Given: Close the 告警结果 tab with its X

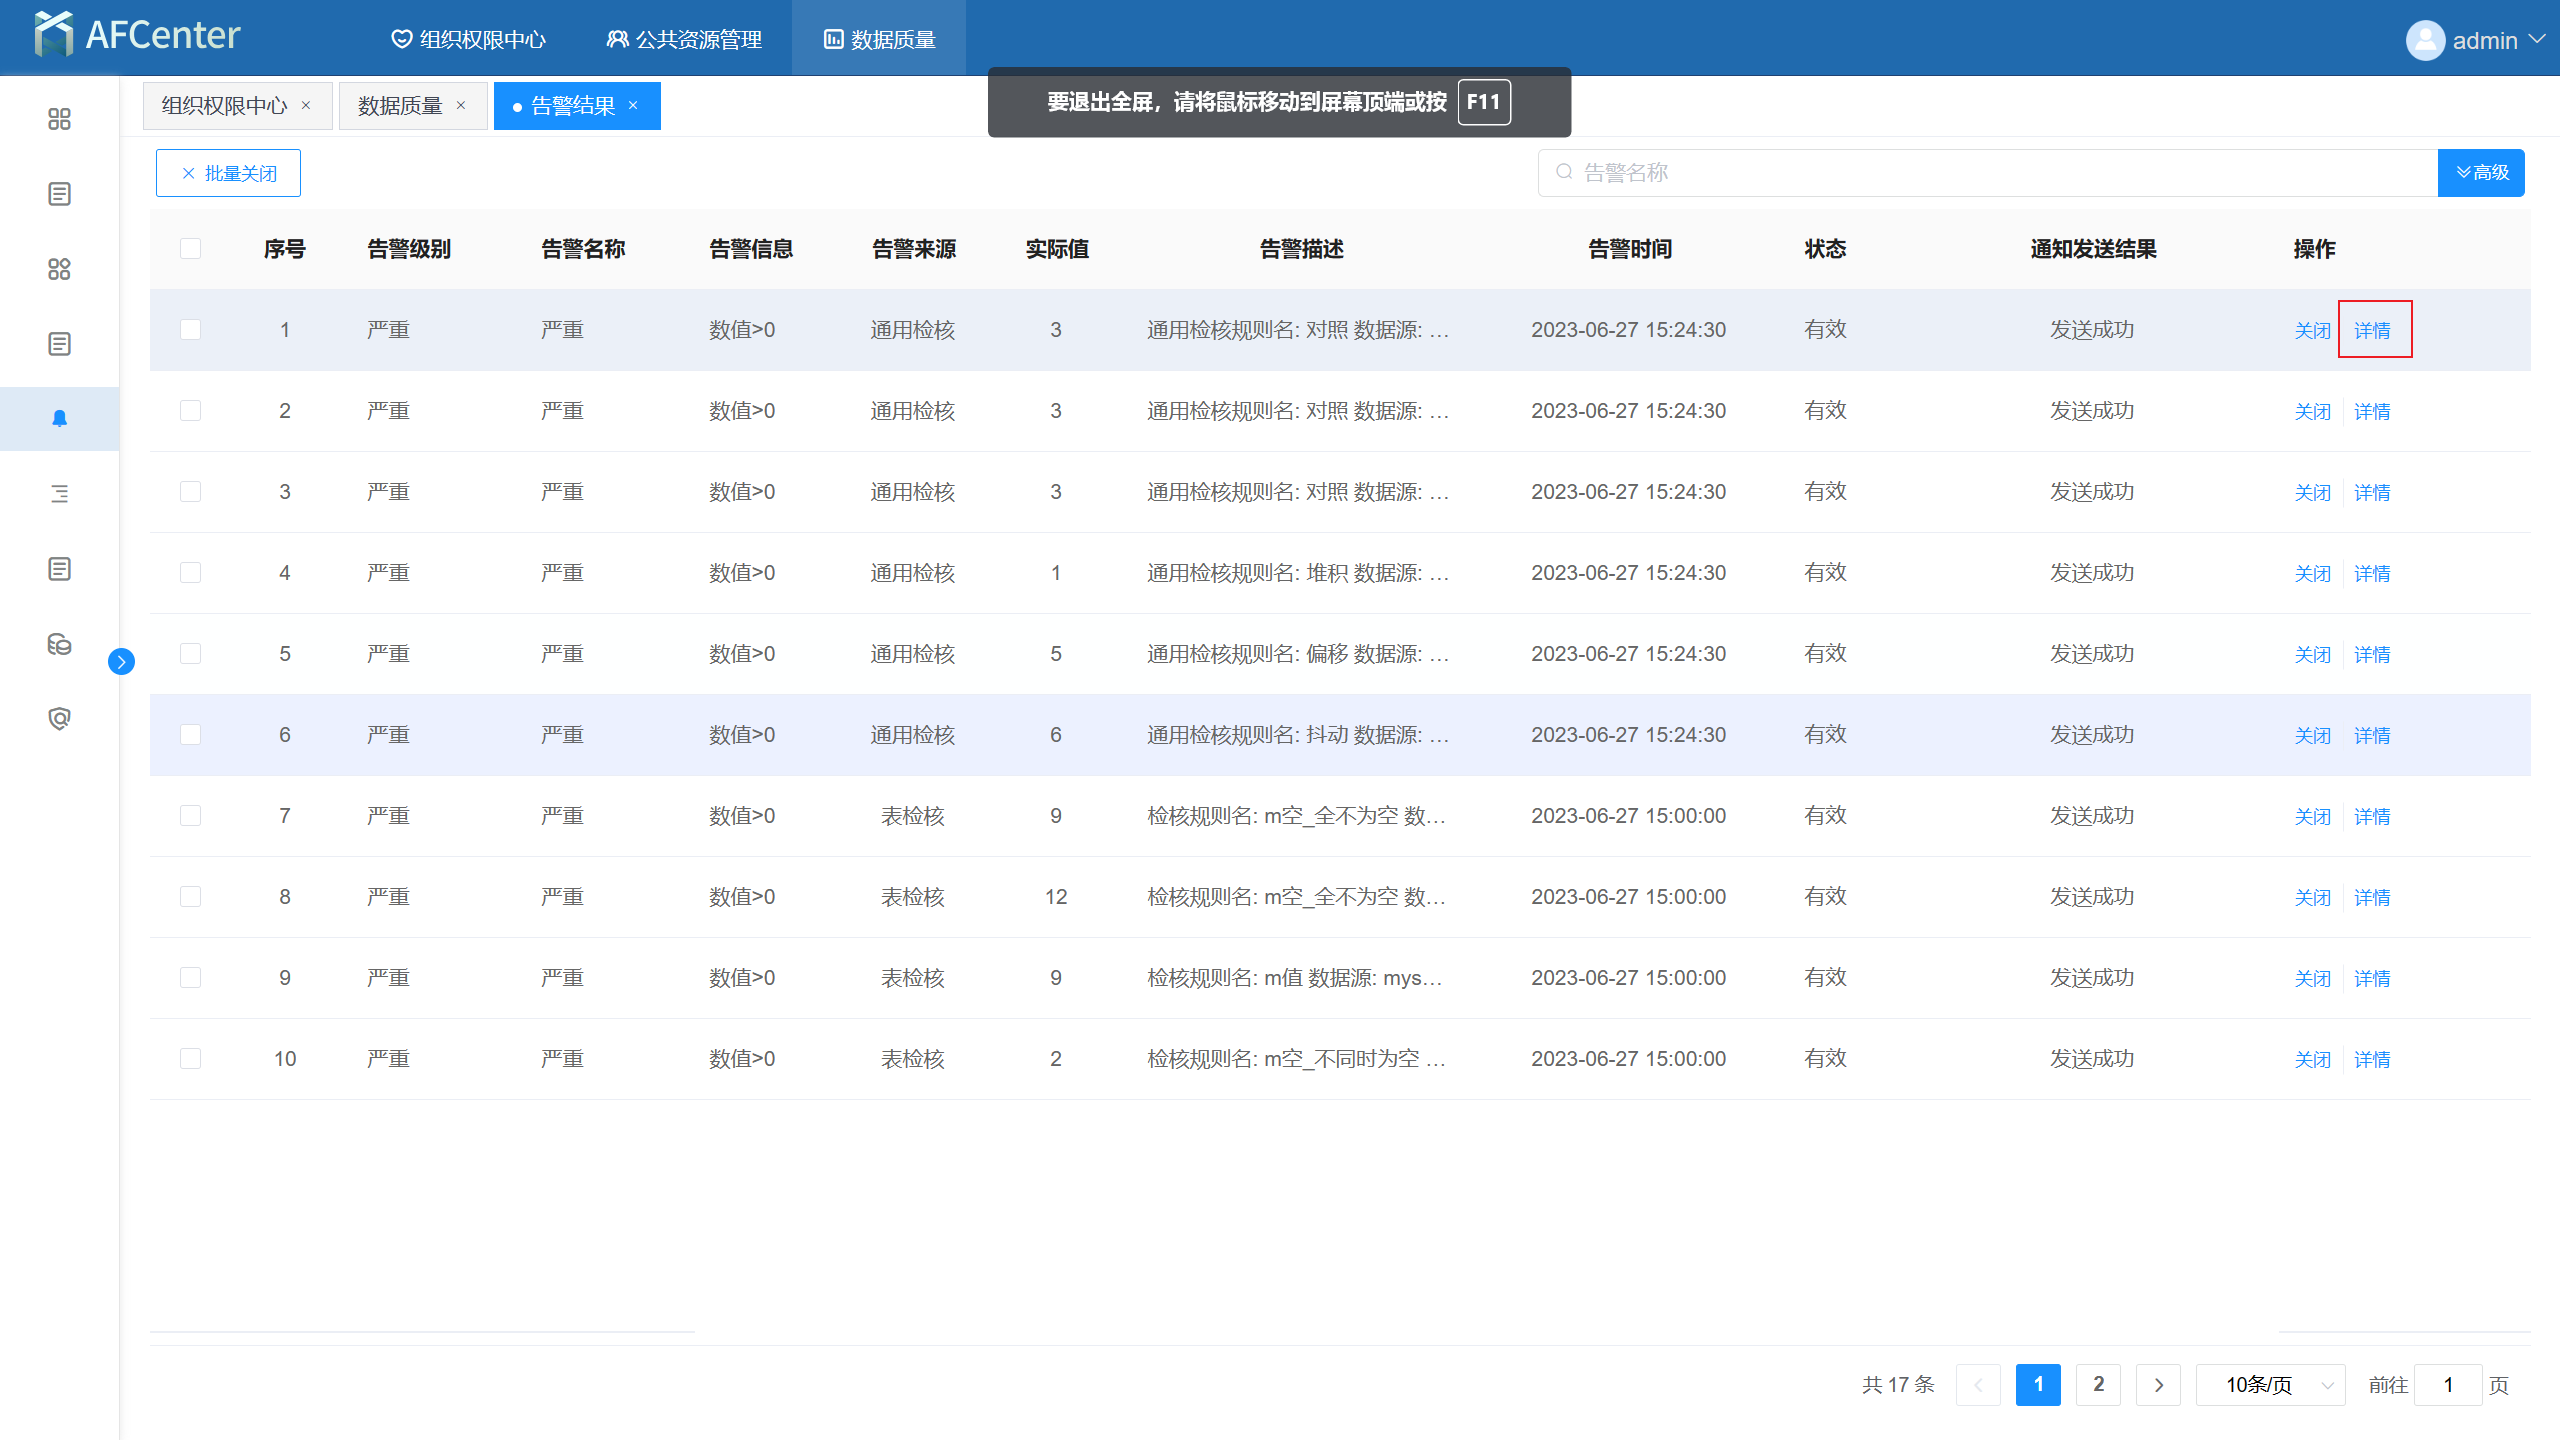Looking at the screenshot, I should tap(633, 106).
